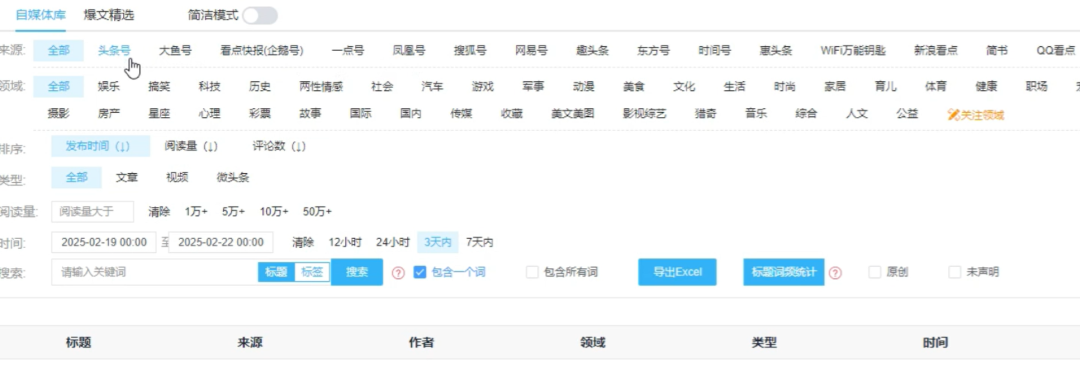Click the 标题词频统计 button
This screenshot has height=370, width=1080.
coord(784,272)
